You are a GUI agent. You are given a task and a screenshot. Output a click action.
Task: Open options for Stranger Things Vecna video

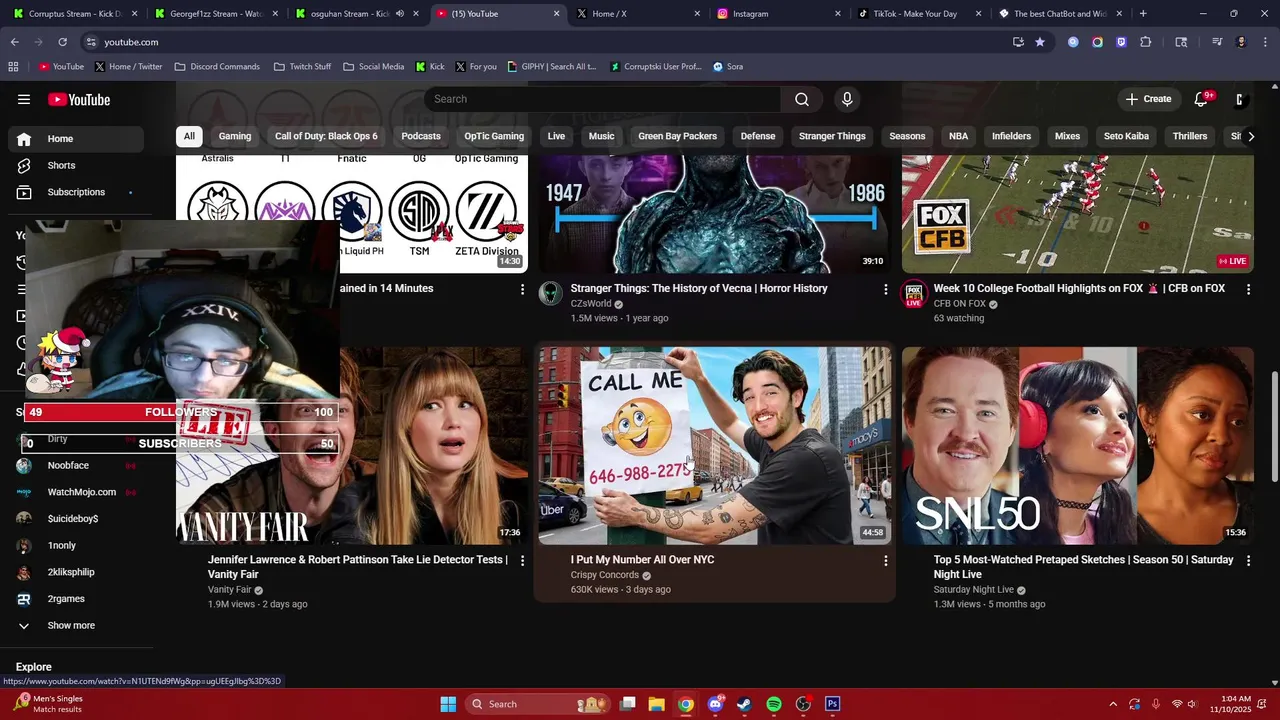point(885,289)
